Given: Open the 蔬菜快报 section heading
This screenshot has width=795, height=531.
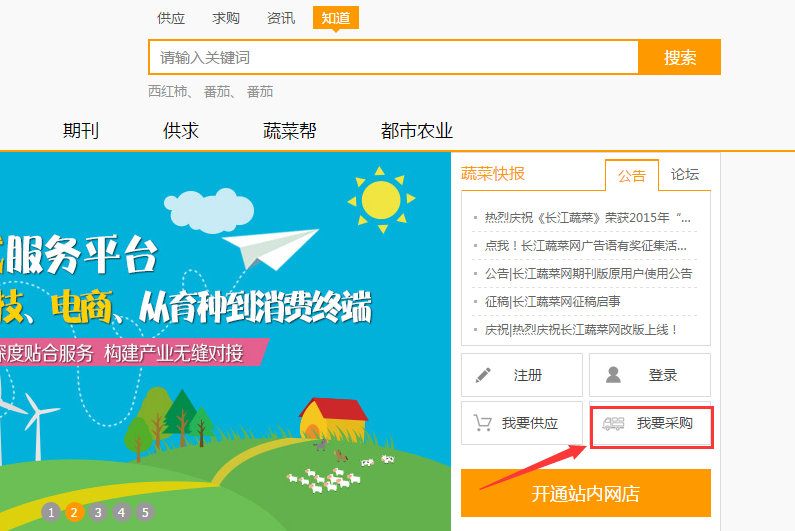Looking at the screenshot, I should pos(493,173).
